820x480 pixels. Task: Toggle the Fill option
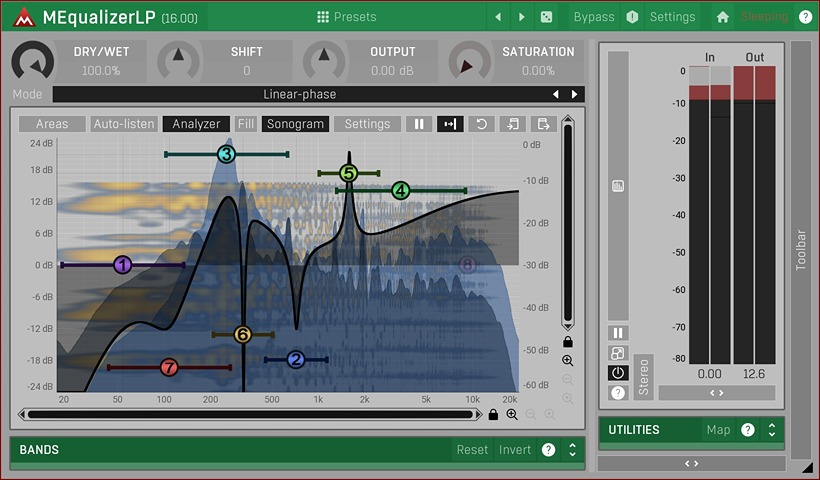pyautogui.click(x=245, y=124)
